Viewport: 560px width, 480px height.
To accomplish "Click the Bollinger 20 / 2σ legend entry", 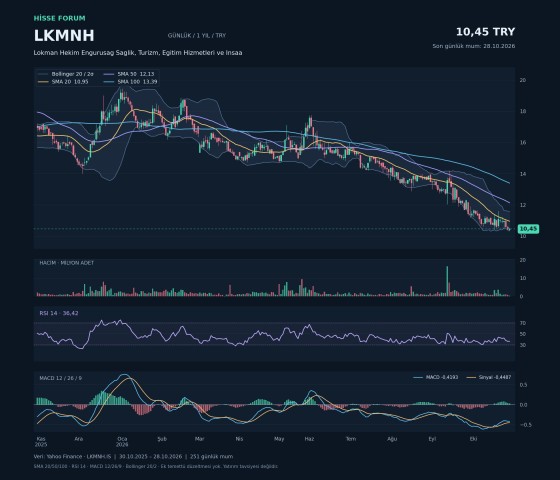I will point(66,74).
